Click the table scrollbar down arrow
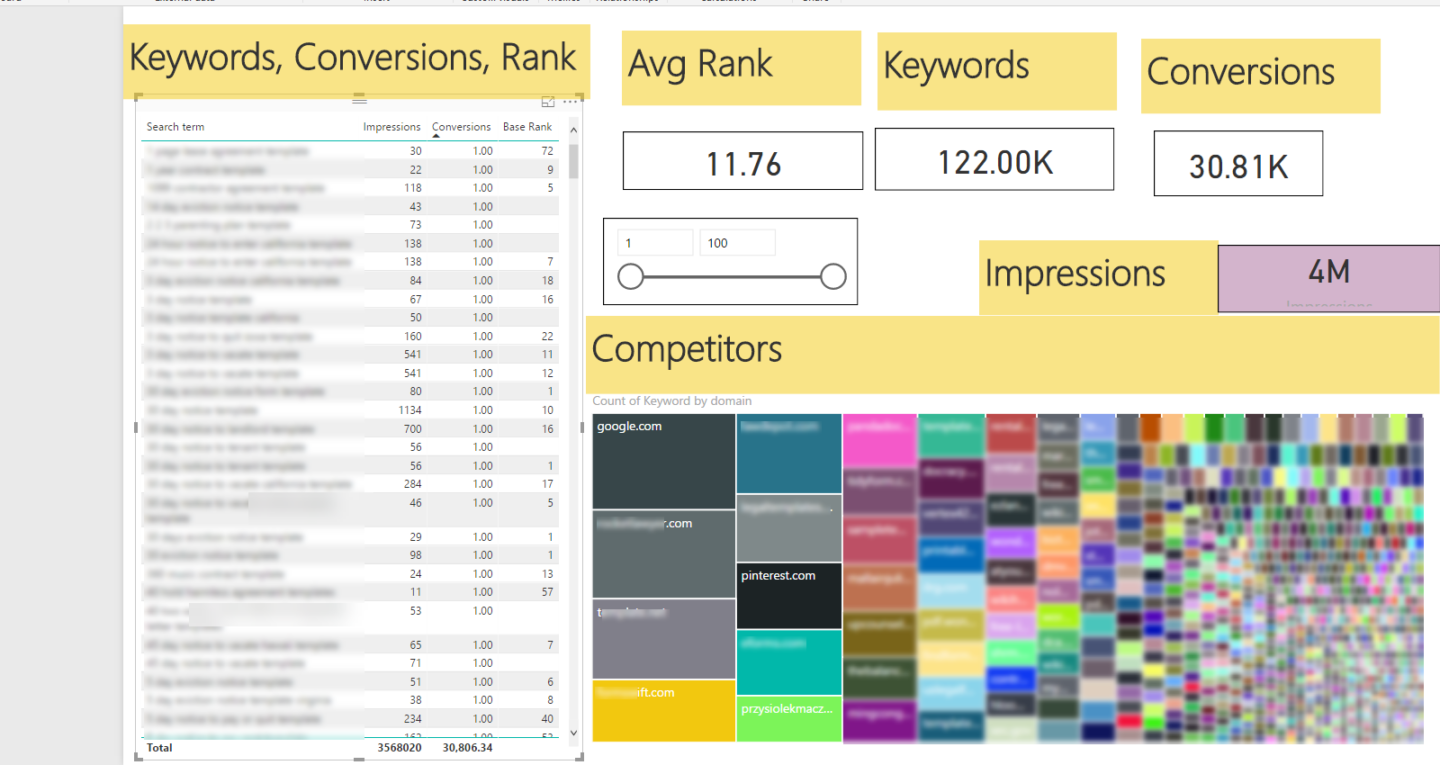Viewport: 1440px width, 765px height. click(x=574, y=733)
